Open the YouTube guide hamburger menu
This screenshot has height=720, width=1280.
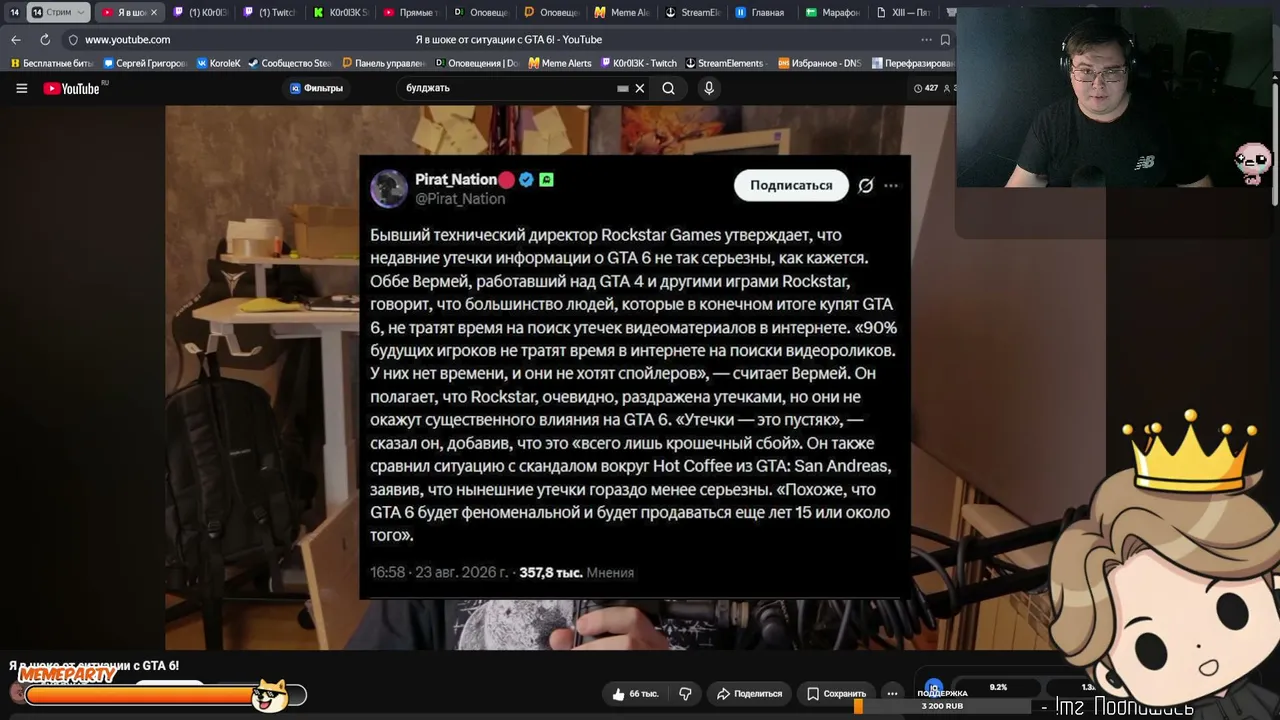point(21,88)
